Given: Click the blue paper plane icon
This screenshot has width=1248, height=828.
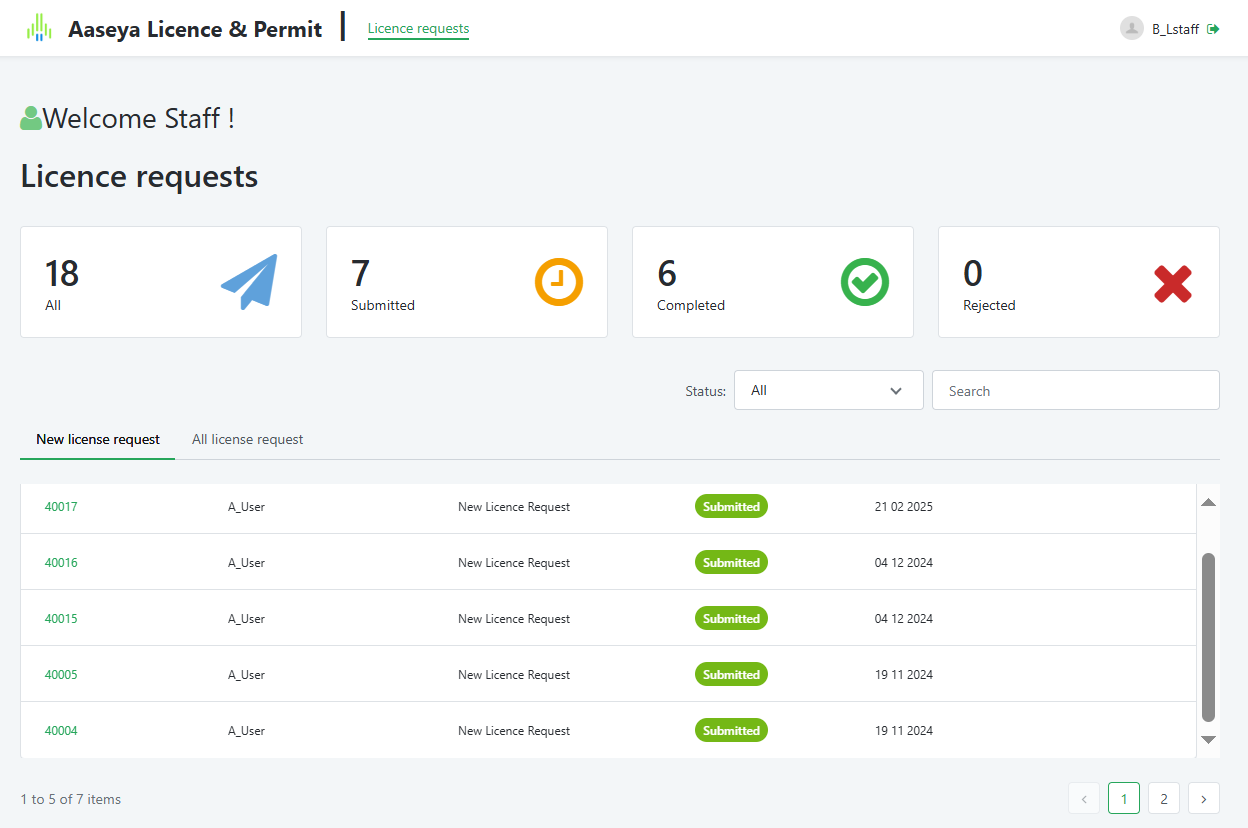Looking at the screenshot, I should 249,282.
